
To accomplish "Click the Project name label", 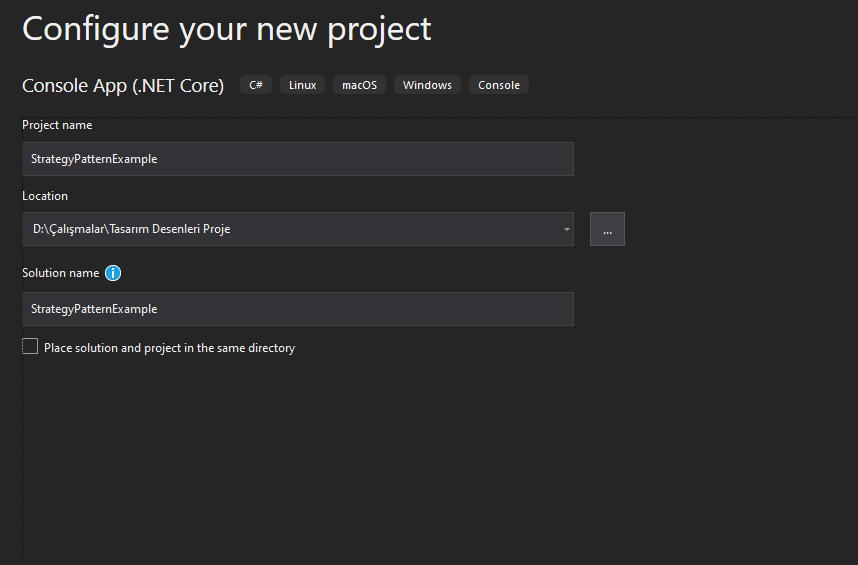I will tap(57, 125).
